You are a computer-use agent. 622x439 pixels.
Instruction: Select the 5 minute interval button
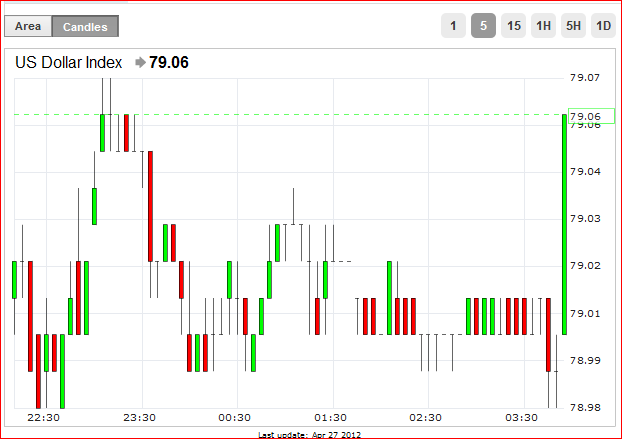(x=483, y=26)
